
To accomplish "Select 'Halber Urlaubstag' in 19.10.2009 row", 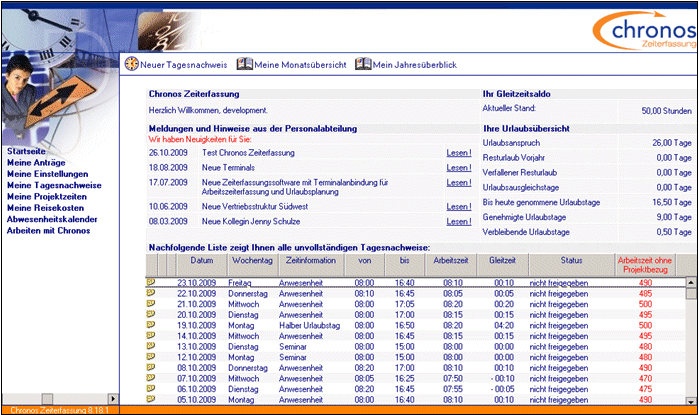I will pyautogui.click(x=309, y=325).
